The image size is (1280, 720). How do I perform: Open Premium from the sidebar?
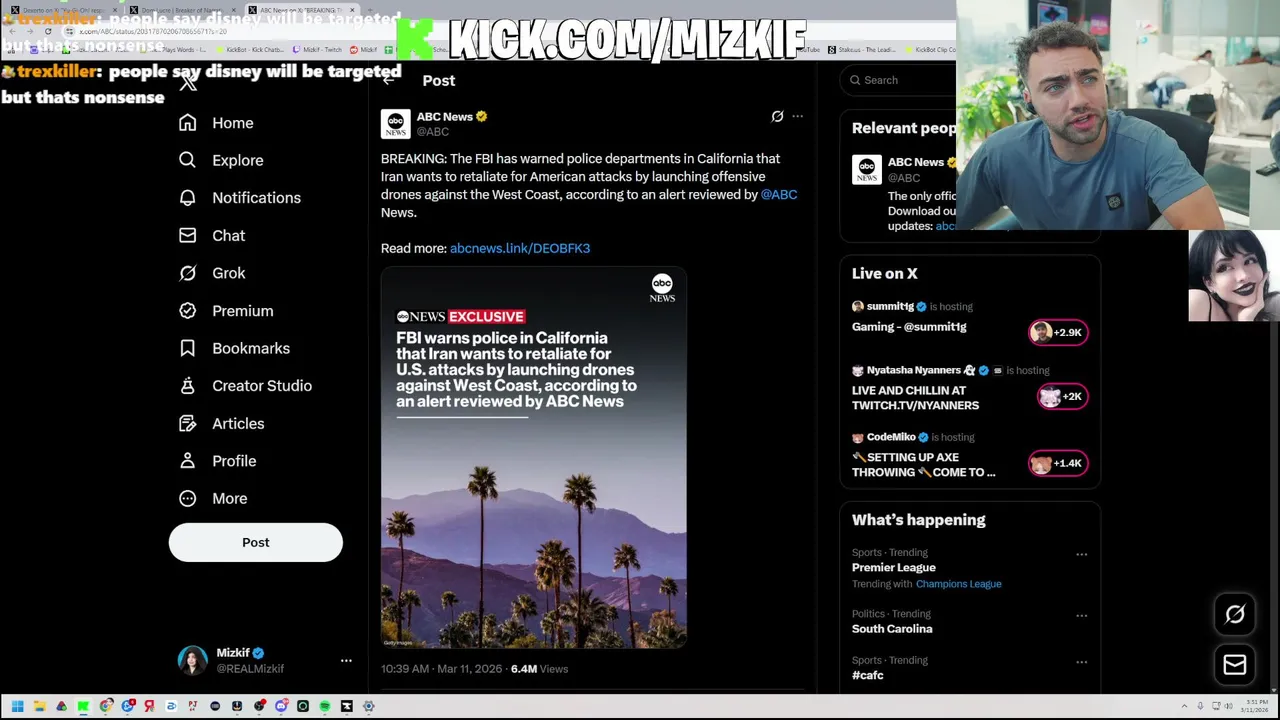tap(225, 311)
